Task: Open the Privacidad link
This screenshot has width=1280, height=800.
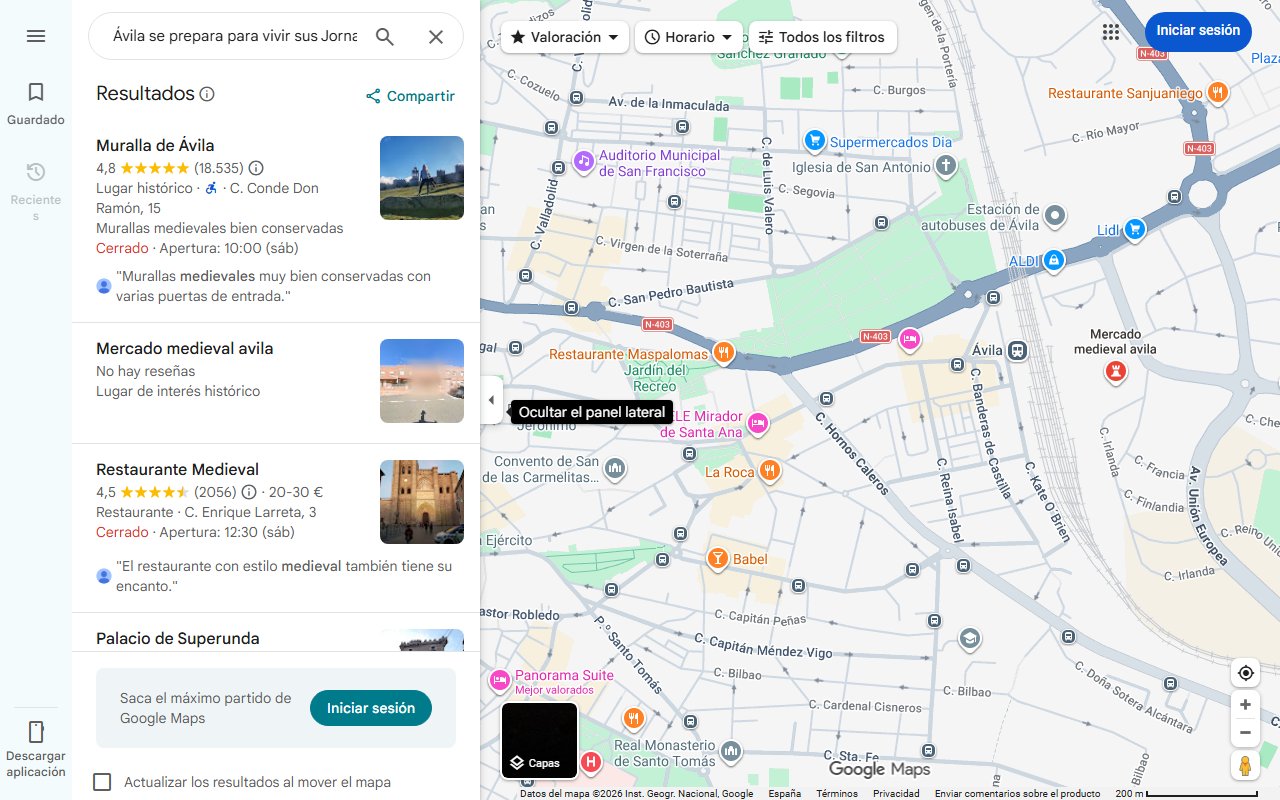Action: coord(896,792)
